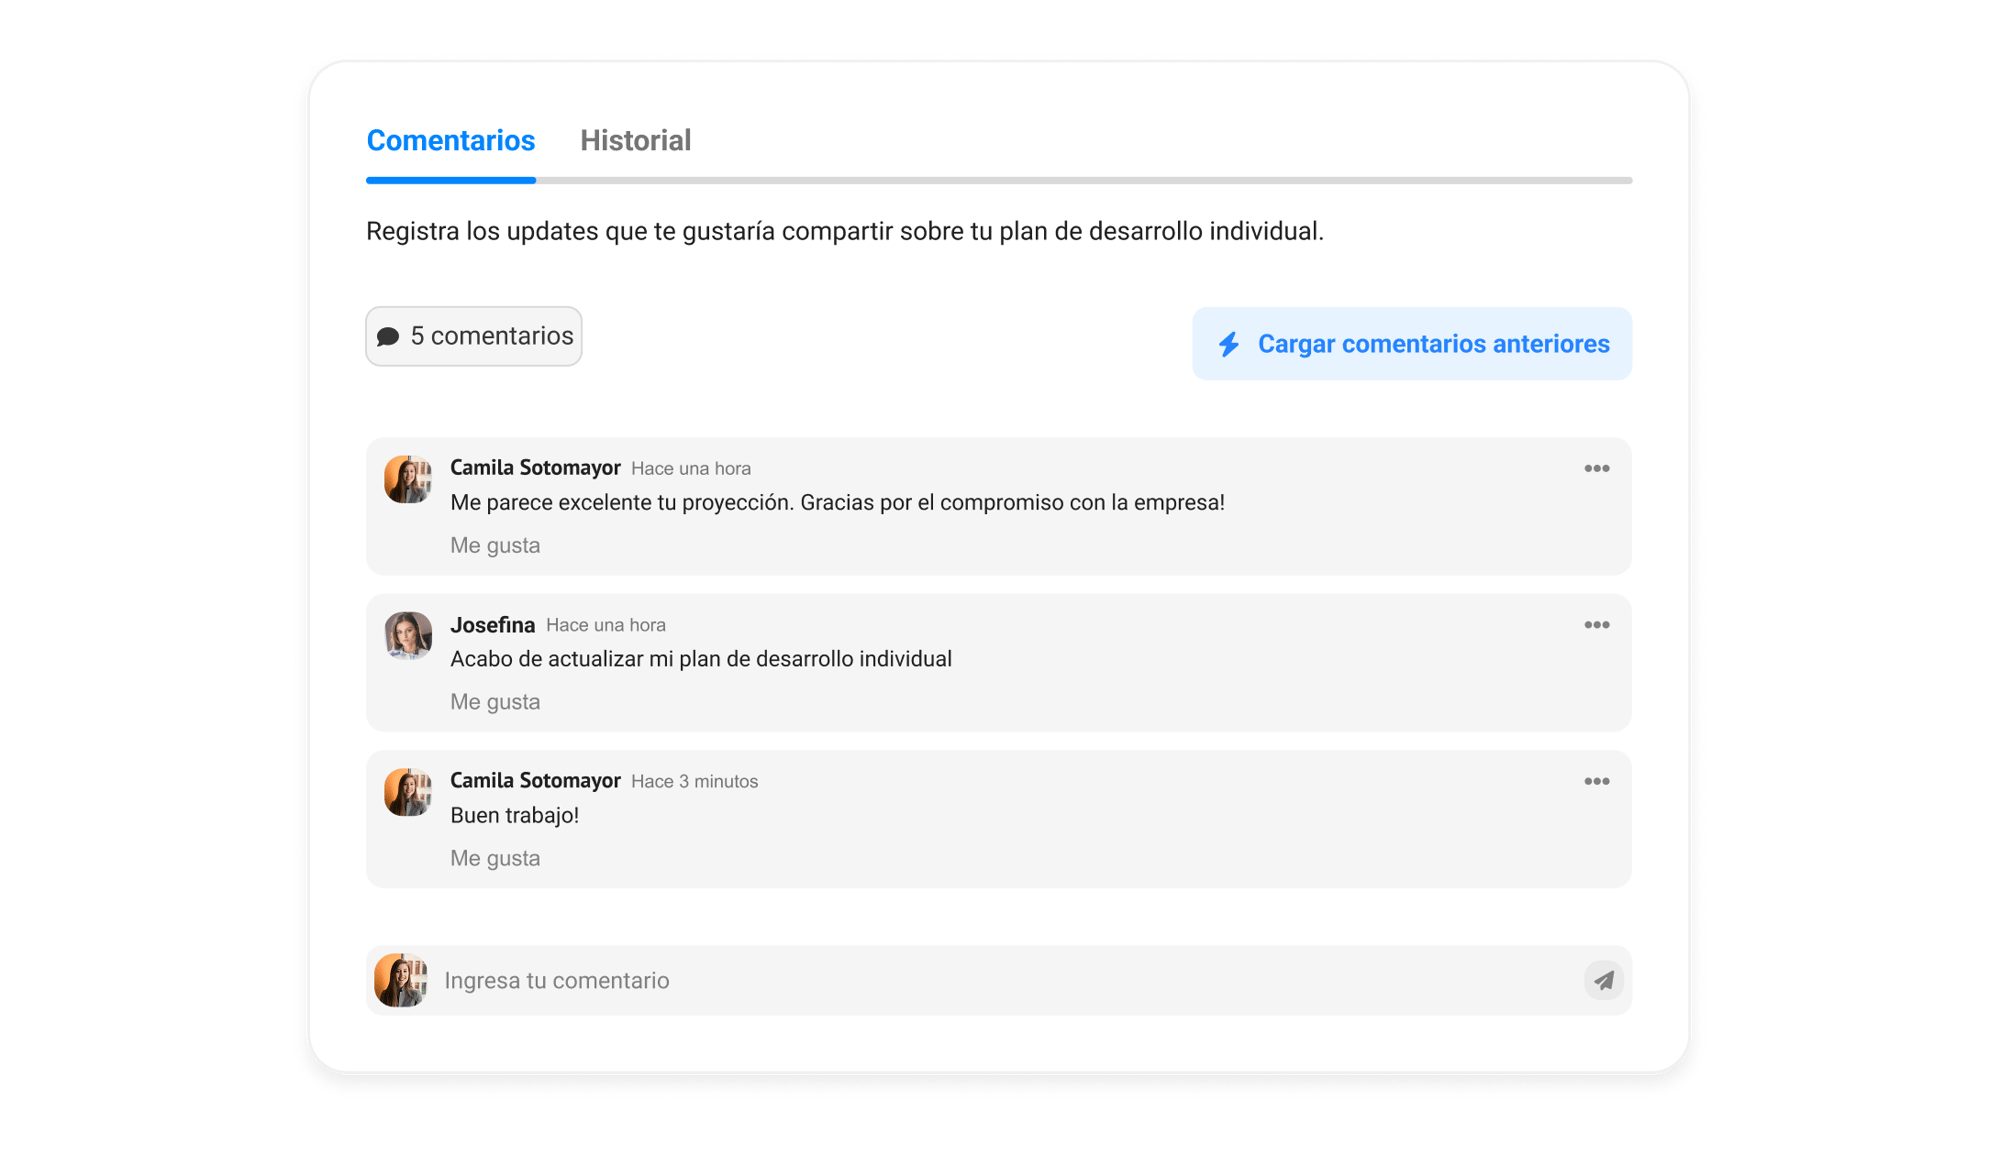
Task: Click the '5 comentarios' counter button
Action: coord(474,336)
